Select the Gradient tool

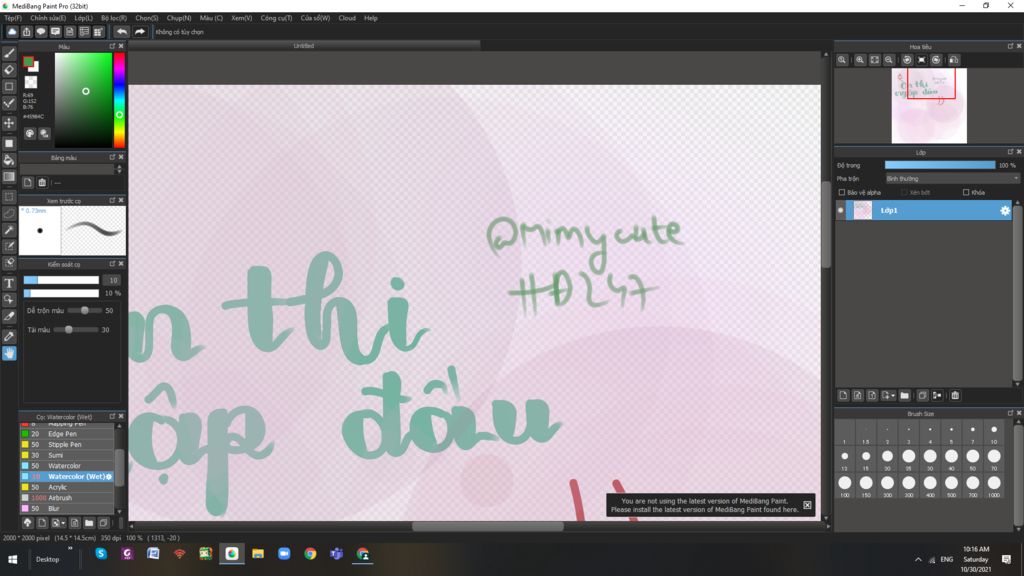pyautogui.click(x=9, y=176)
